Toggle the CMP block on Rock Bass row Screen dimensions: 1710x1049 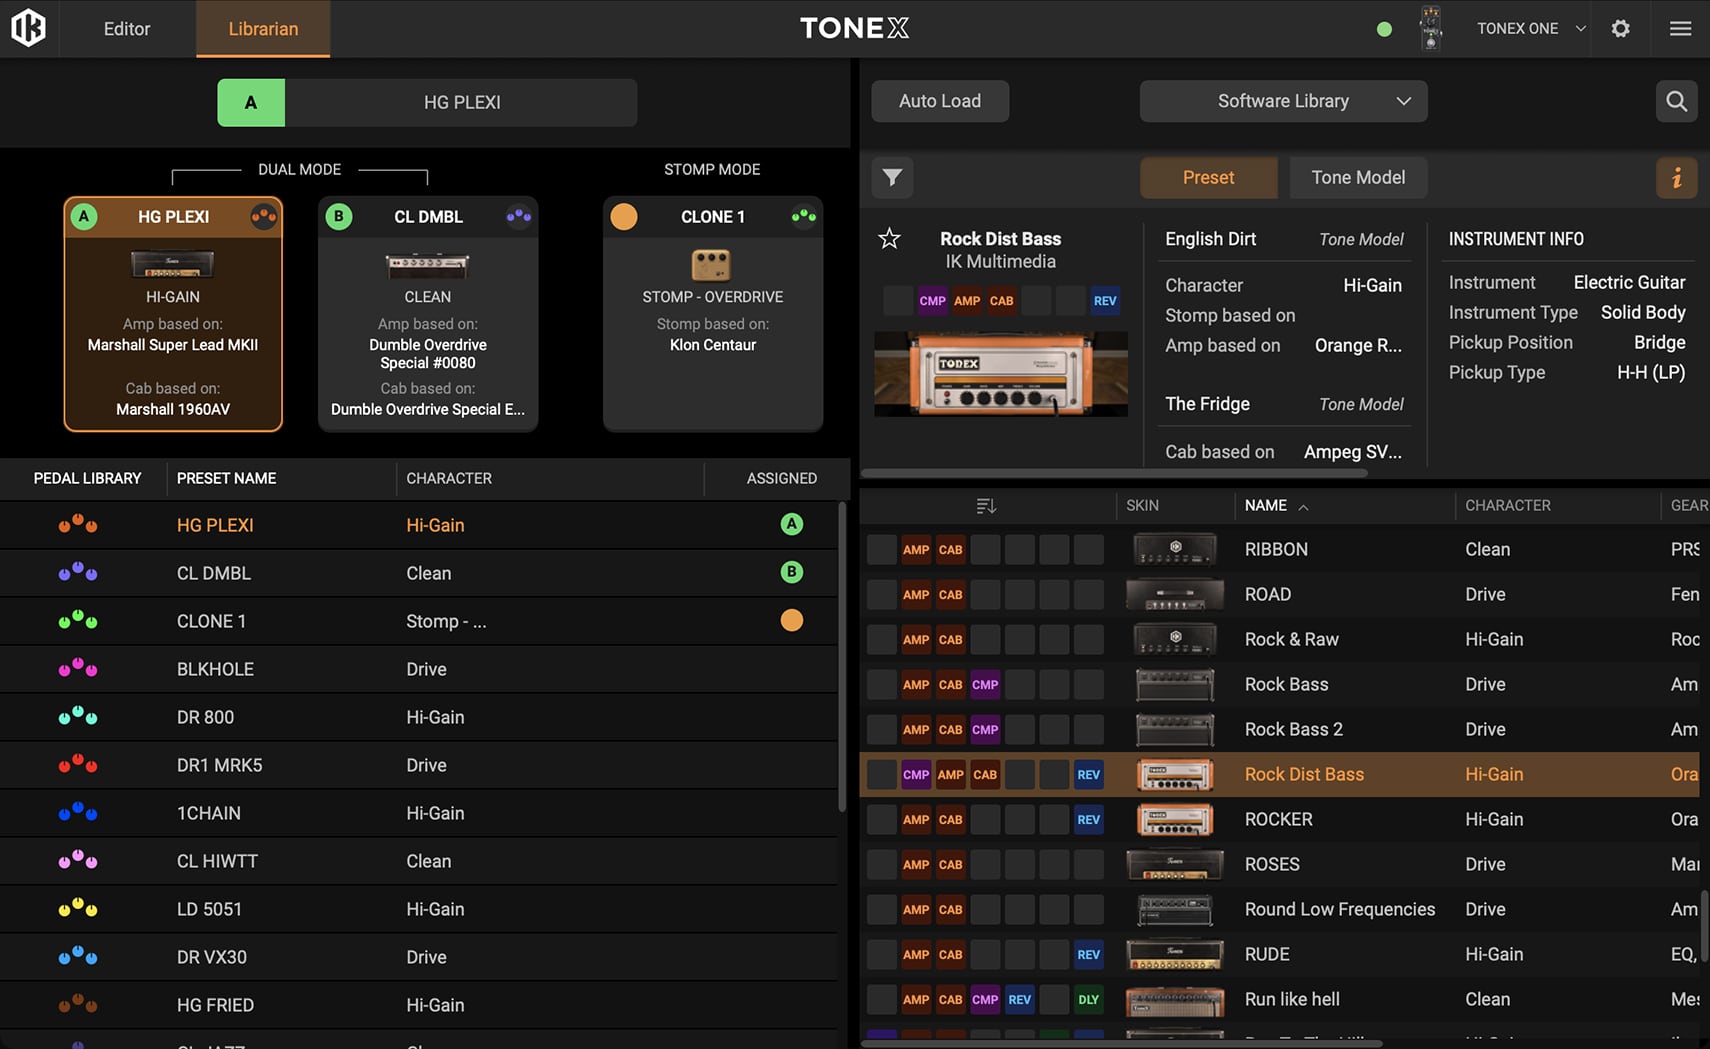985,684
